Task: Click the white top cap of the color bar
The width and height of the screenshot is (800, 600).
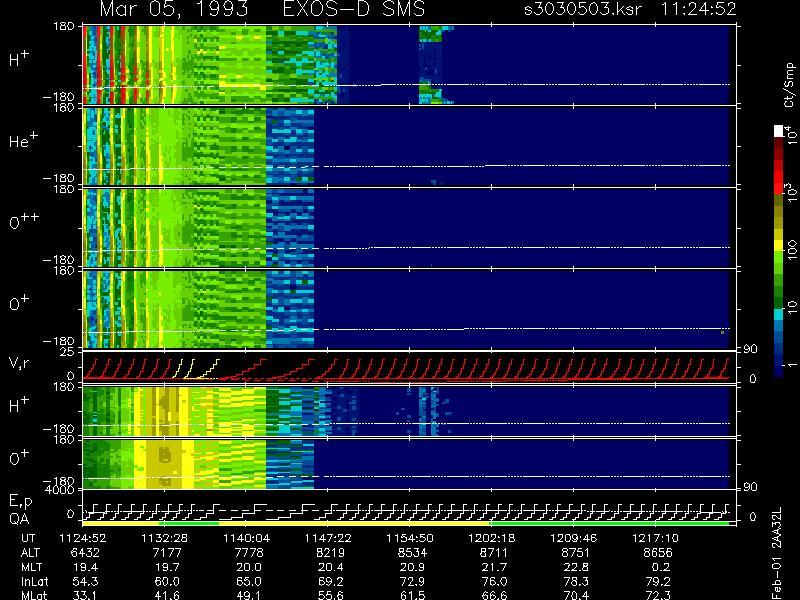Action: tap(779, 131)
